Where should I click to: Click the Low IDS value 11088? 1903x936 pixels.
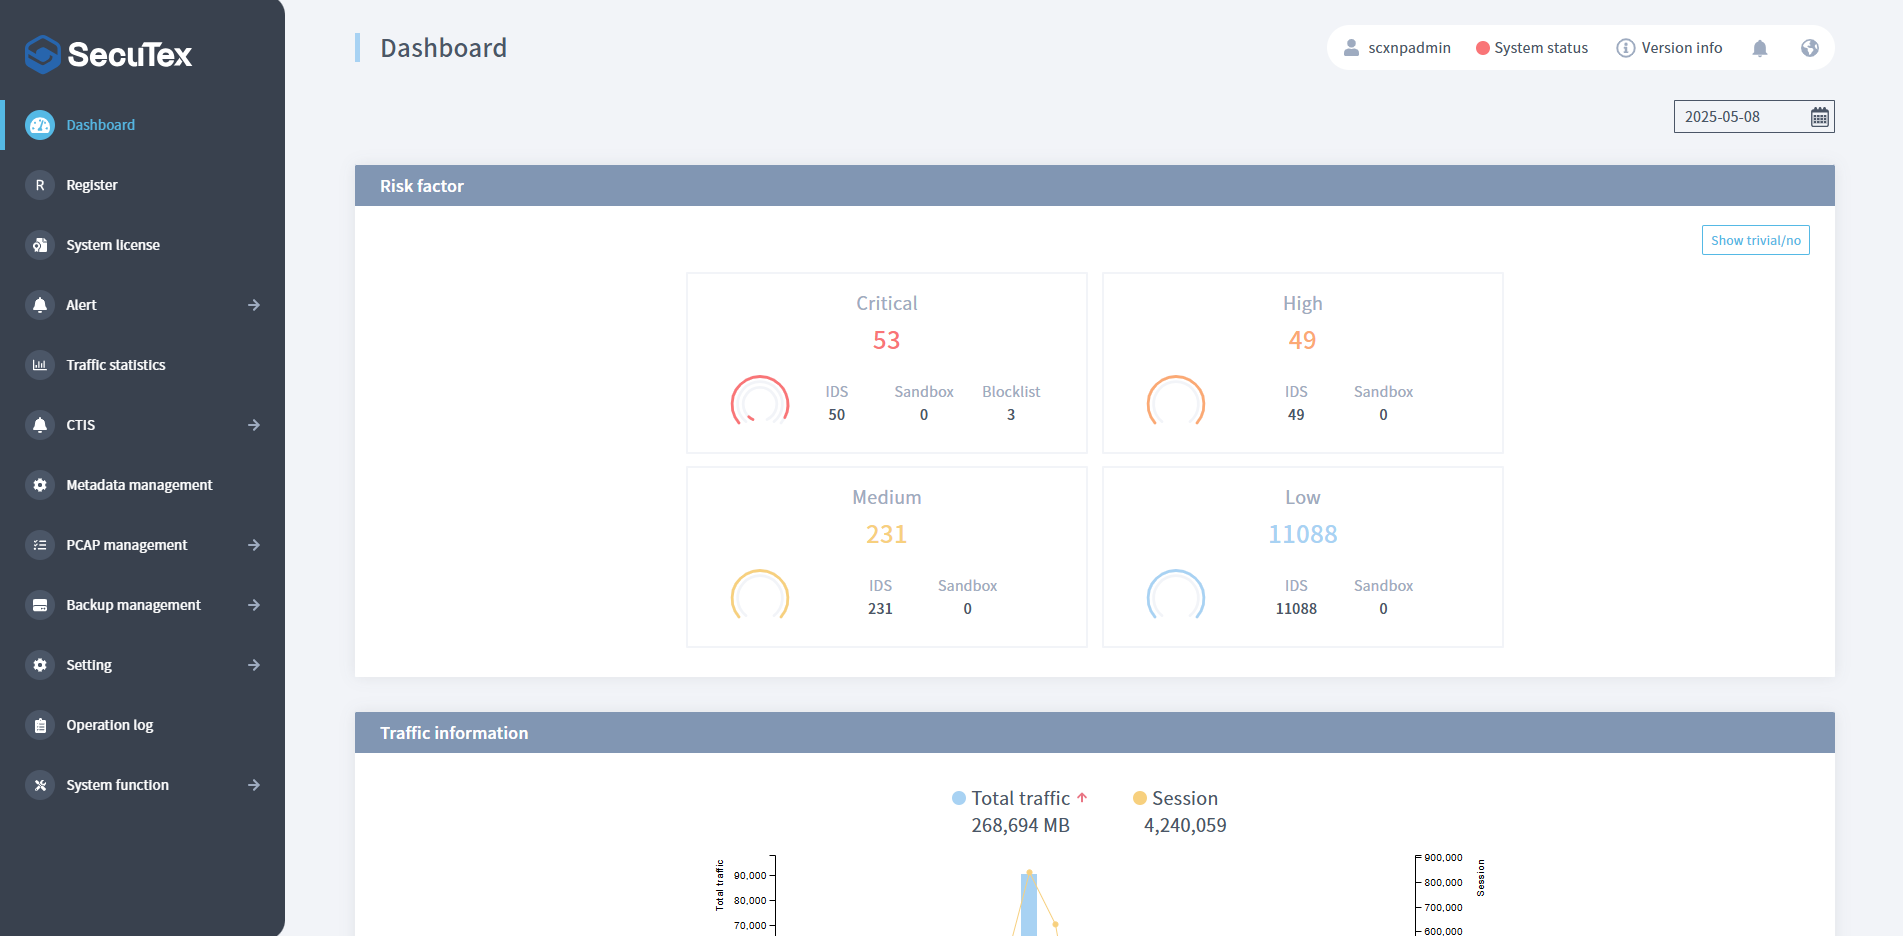[1296, 609]
